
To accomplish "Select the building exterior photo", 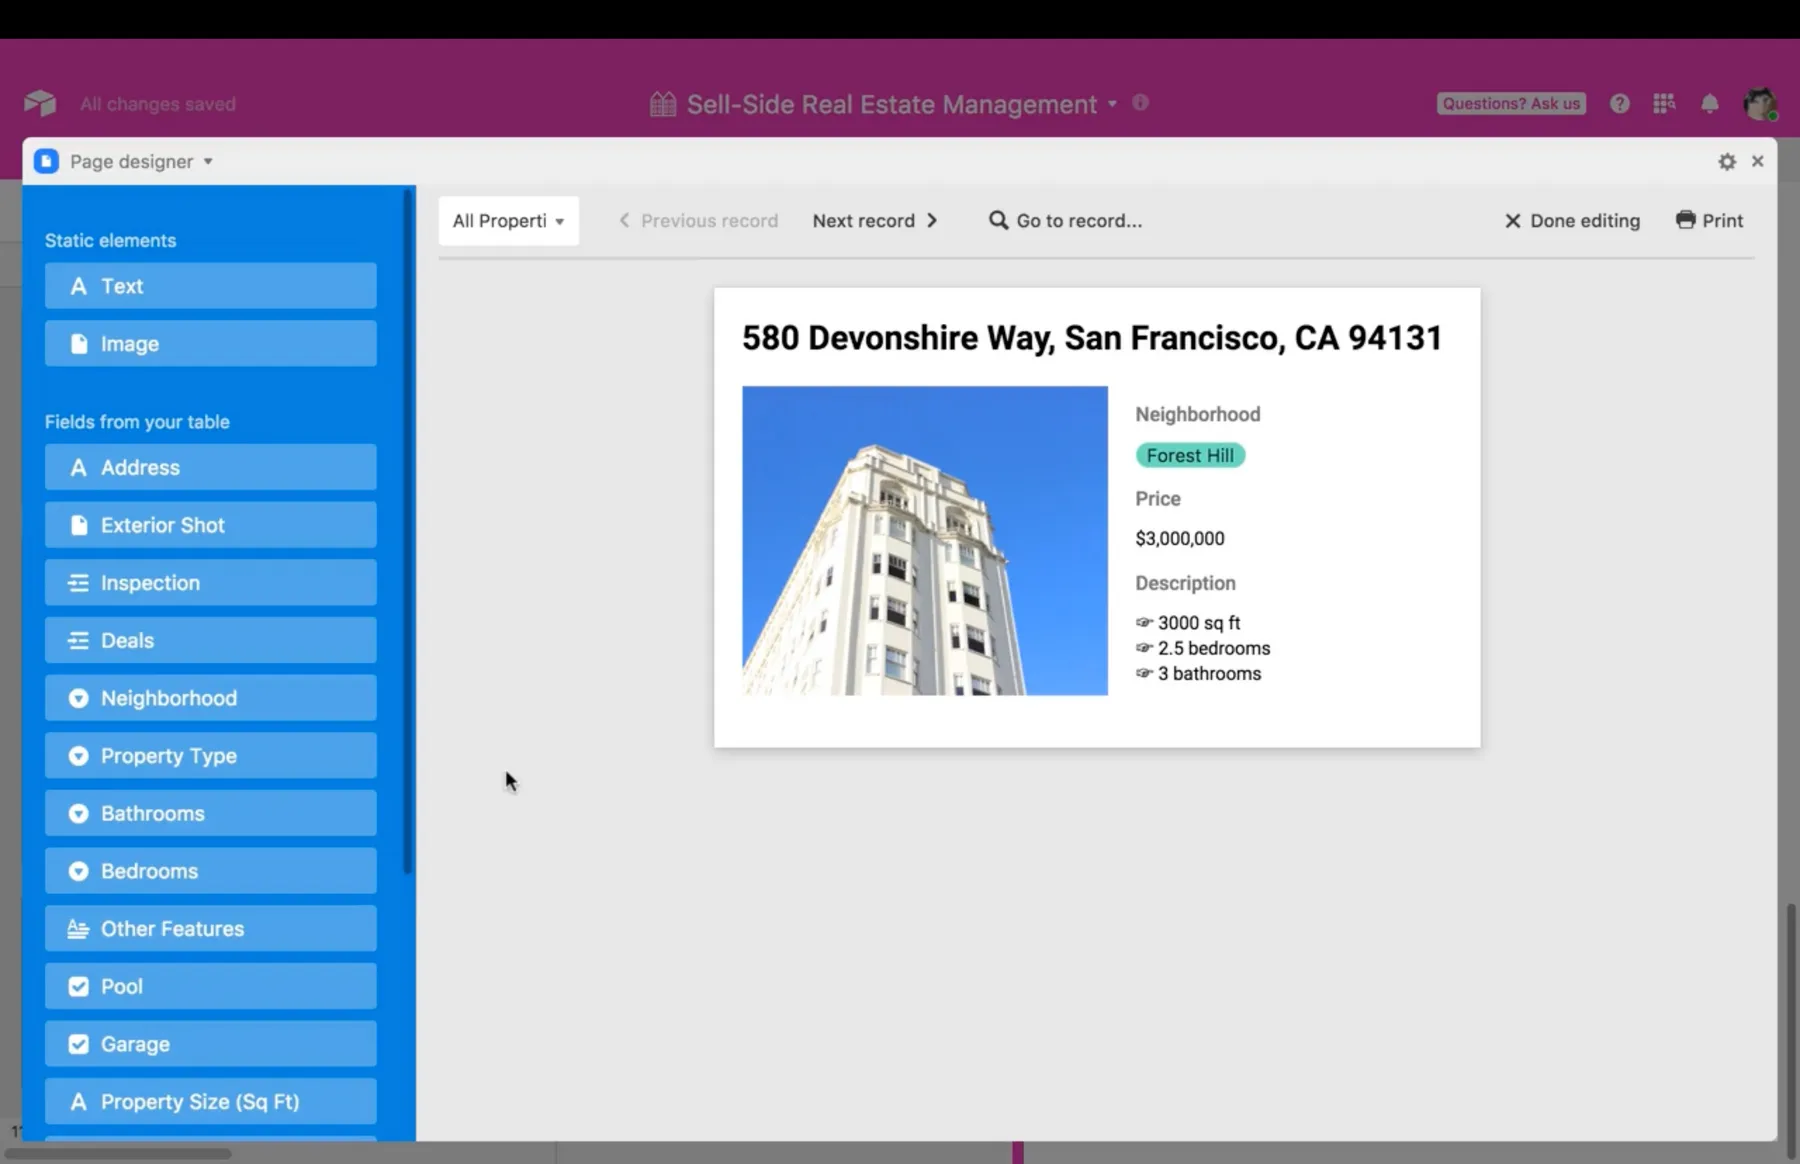I will [924, 541].
